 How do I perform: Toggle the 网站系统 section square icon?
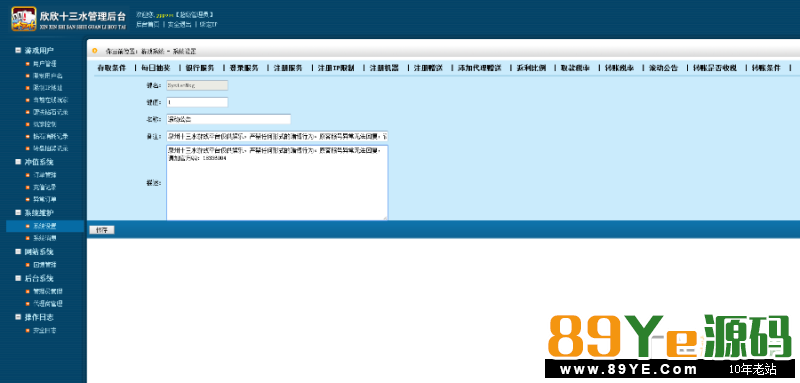pyautogui.click(x=18, y=251)
